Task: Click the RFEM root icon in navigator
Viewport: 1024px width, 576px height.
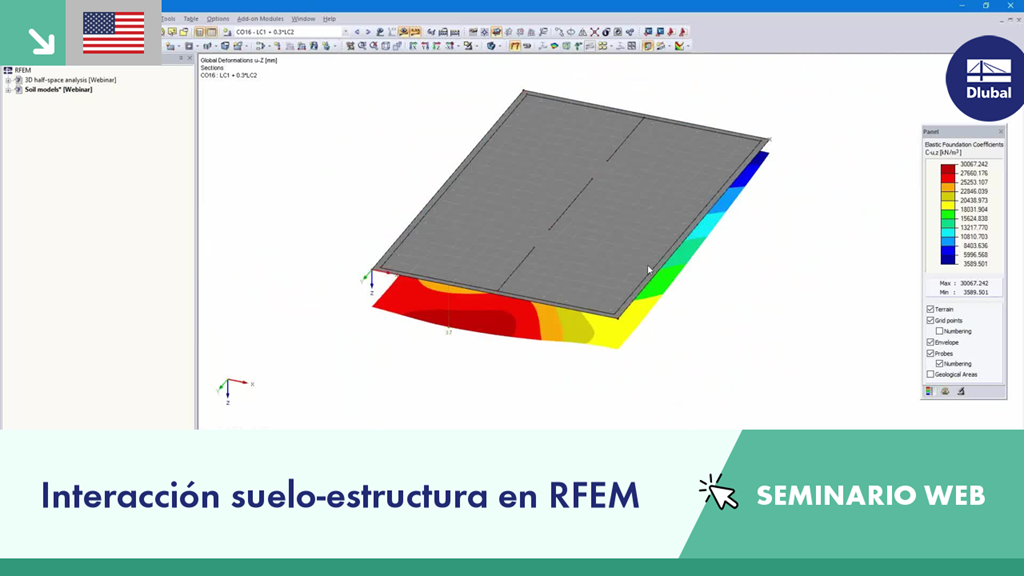Action: point(8,70)
